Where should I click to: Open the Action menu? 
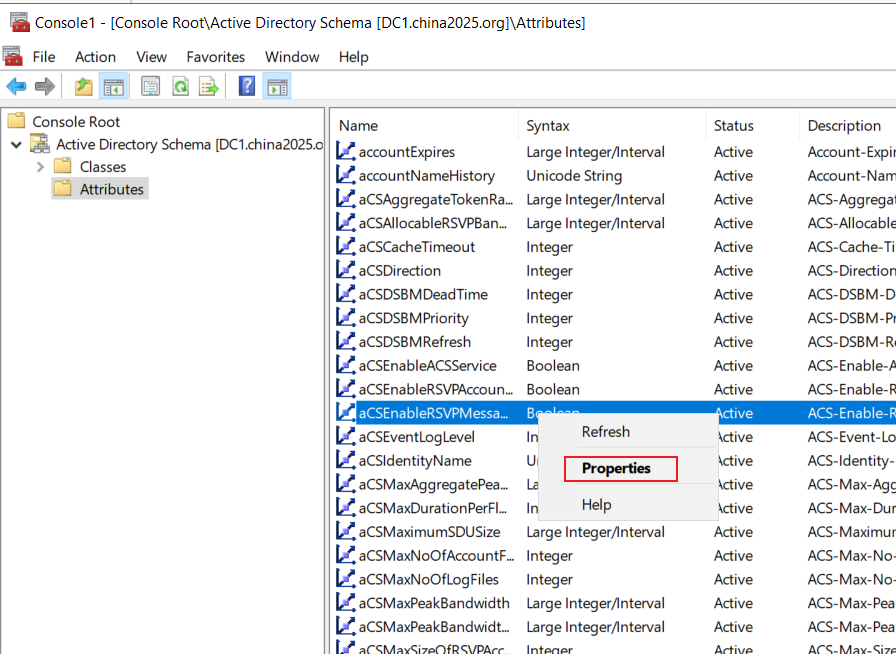pos(95,57)
